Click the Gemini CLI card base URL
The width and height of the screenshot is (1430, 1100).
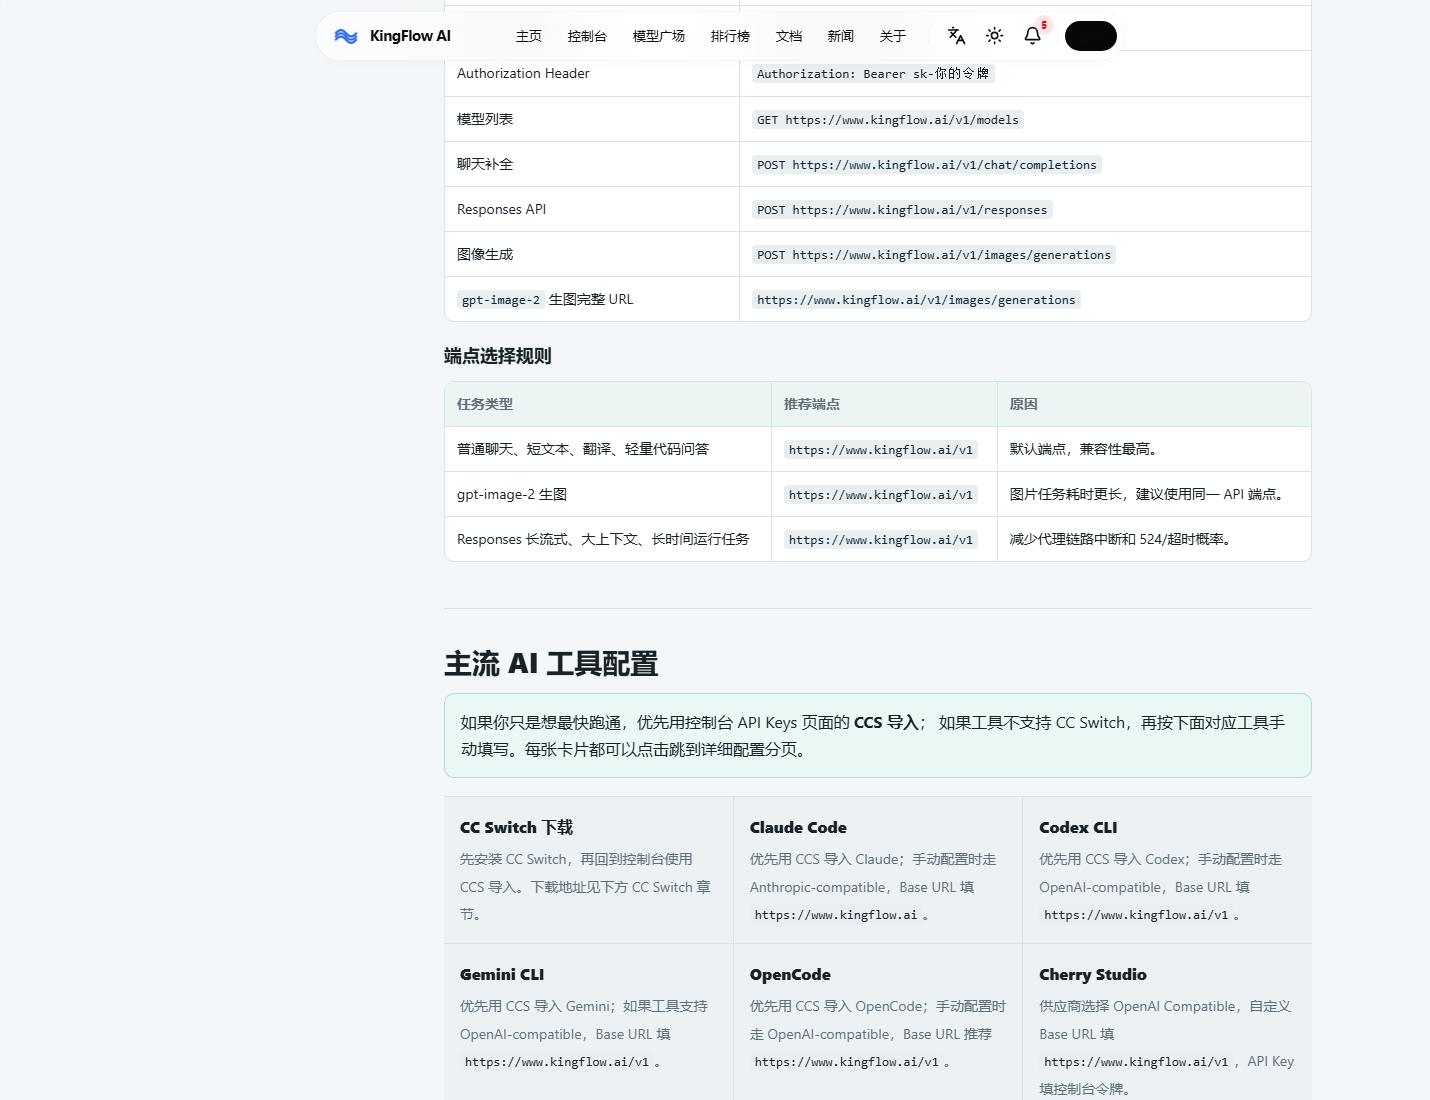tap(557, 1062)
